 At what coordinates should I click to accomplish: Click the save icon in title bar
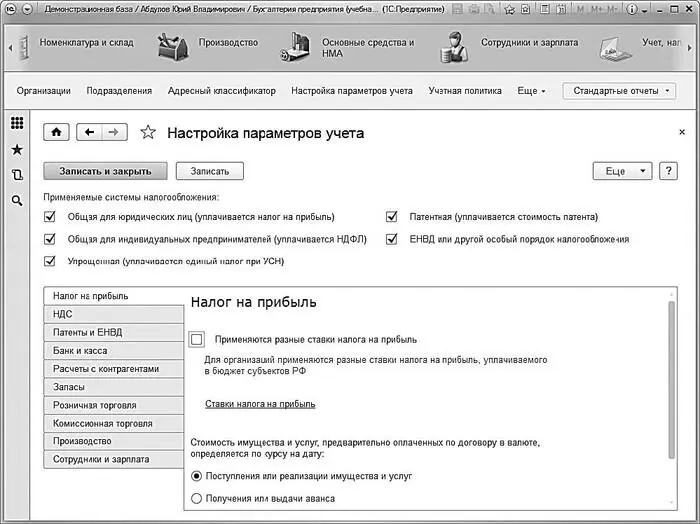pyautogui.click(x=457, y=9)
